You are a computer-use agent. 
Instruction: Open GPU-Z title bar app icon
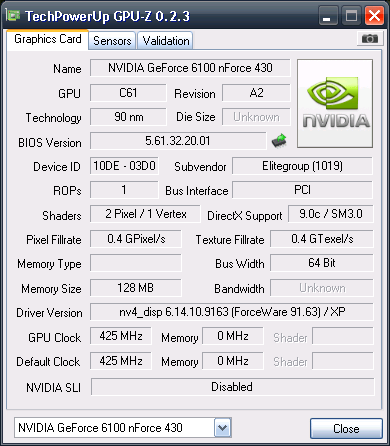[x=13, y=15]
